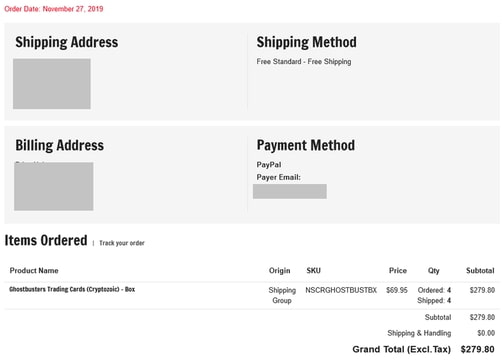This screenshot has width=502, height=360.
Task: Click the Shipping Address heading
Action: (x=67, y=42)
